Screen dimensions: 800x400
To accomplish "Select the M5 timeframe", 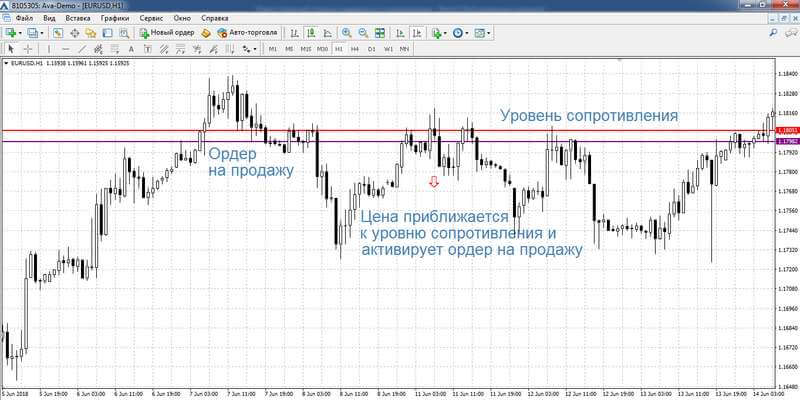I will (x=289, y=49).
